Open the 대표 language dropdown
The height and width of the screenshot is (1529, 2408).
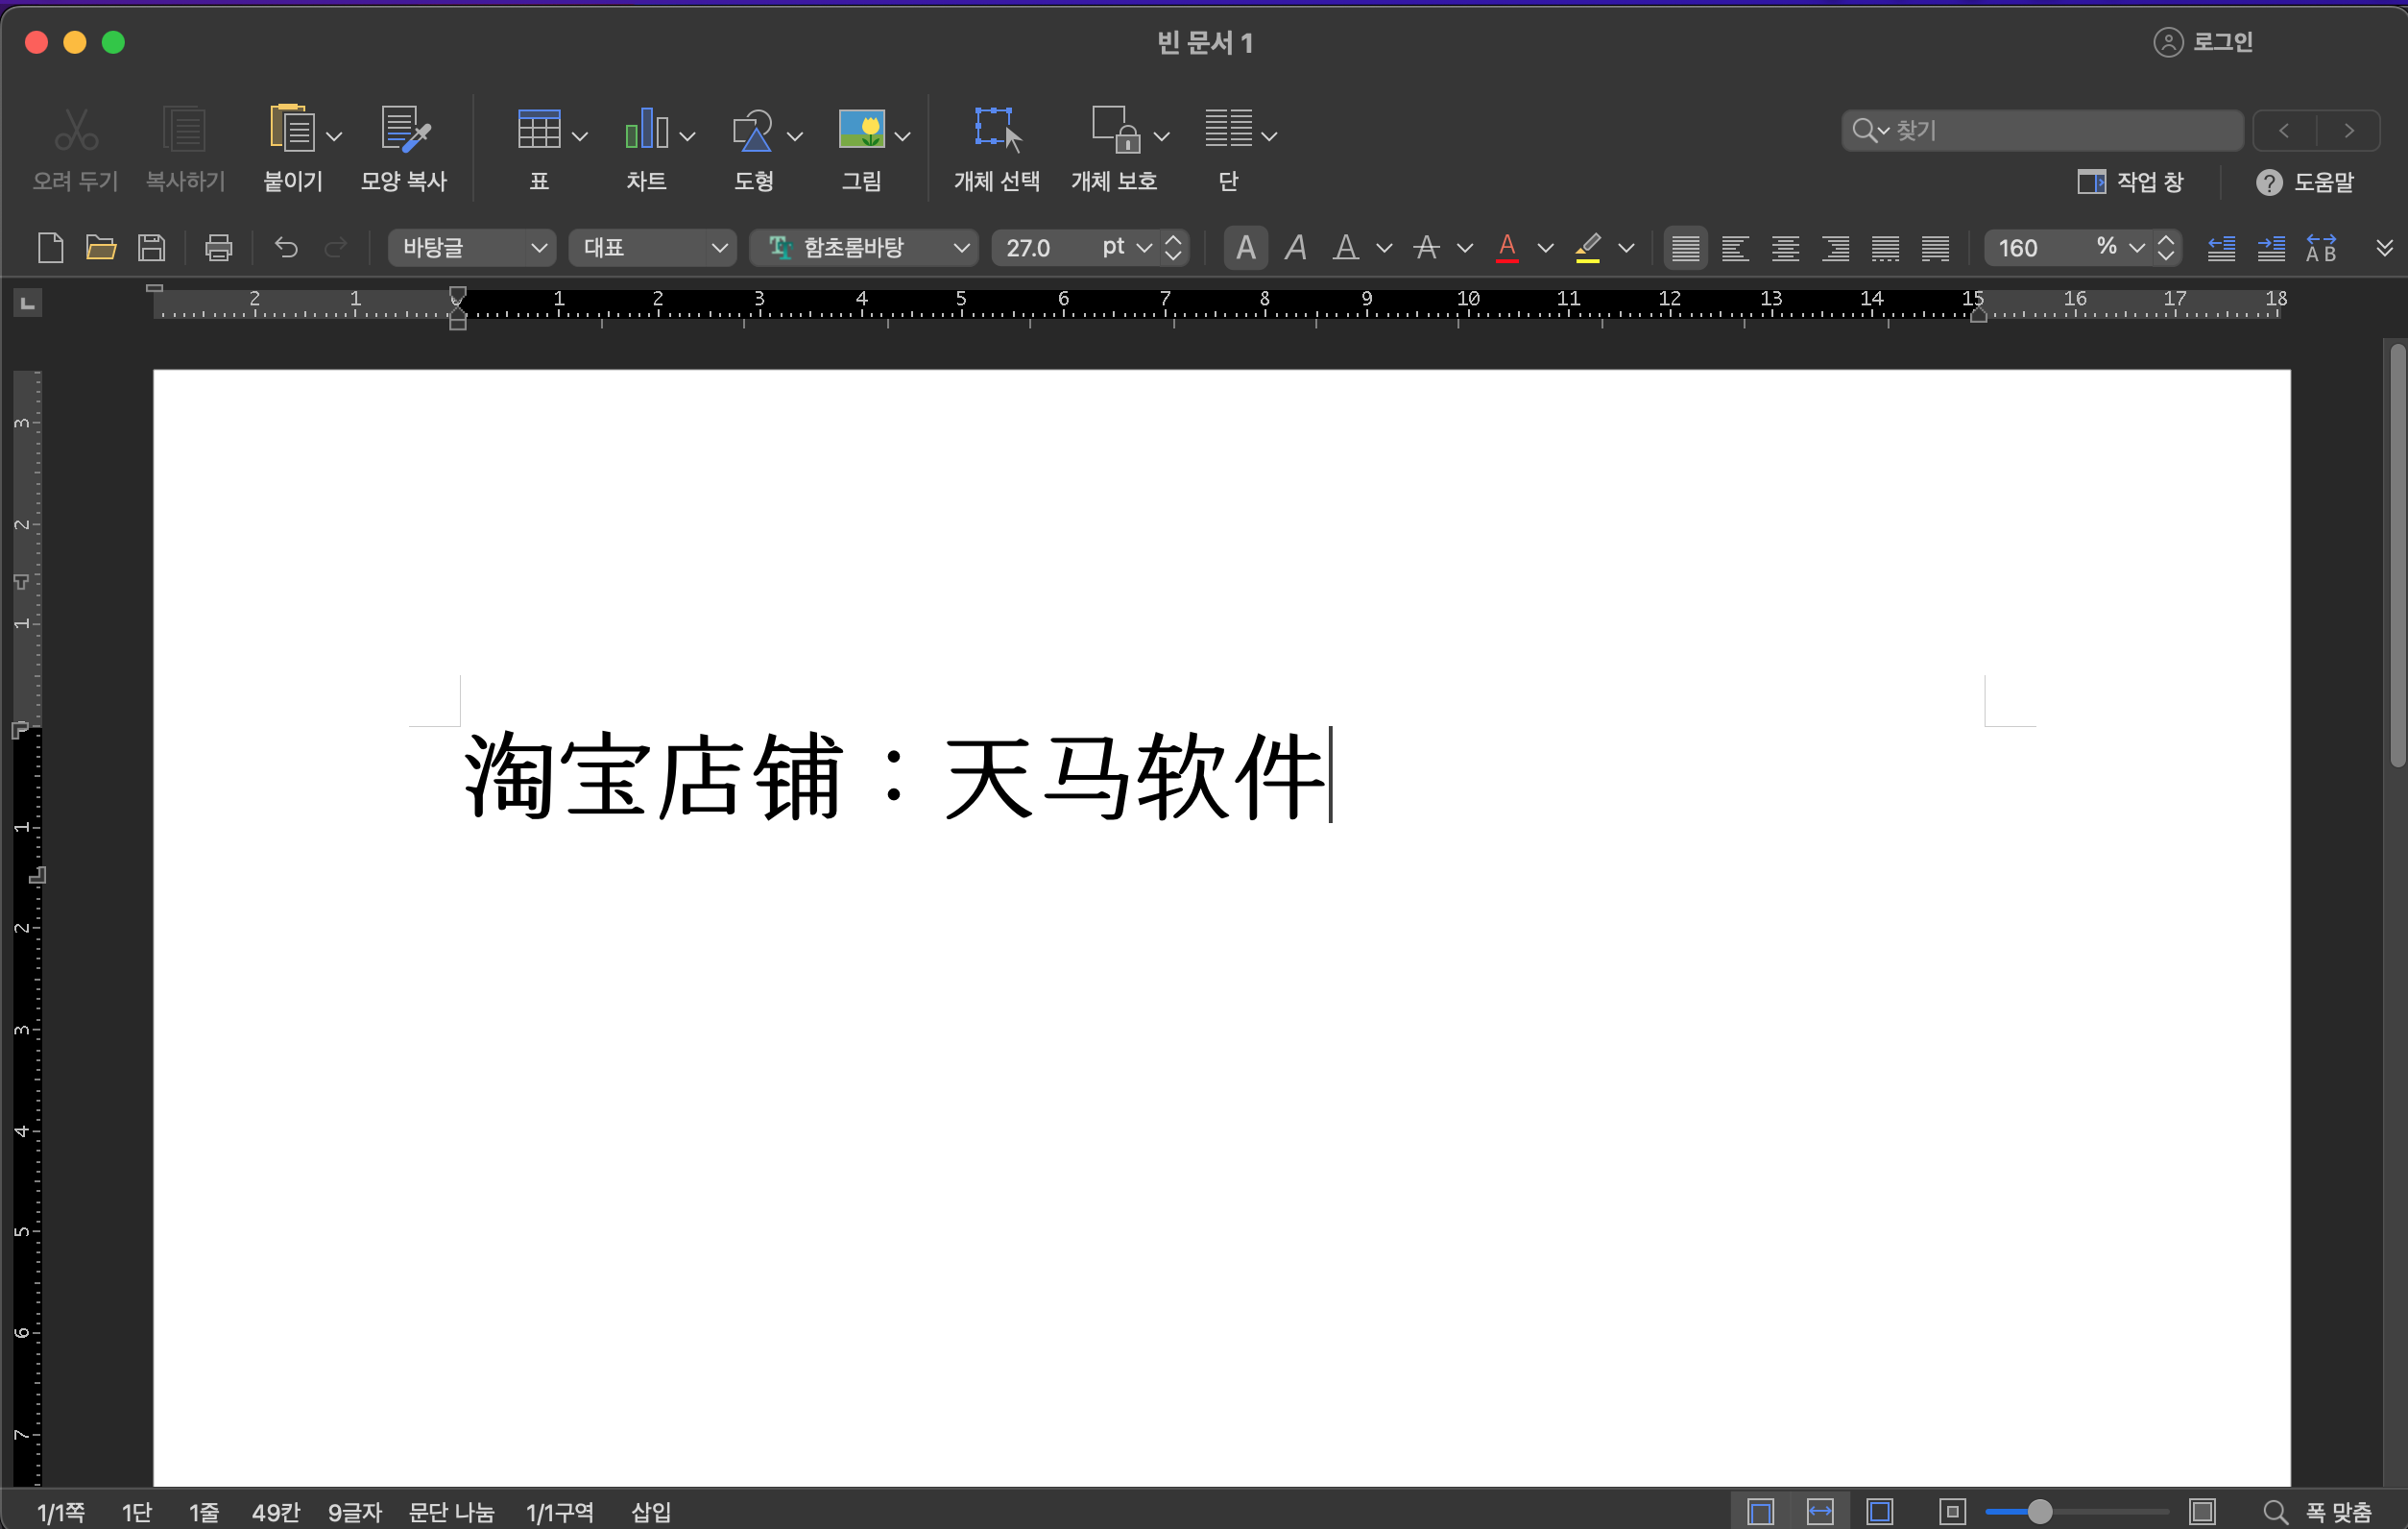652,247
